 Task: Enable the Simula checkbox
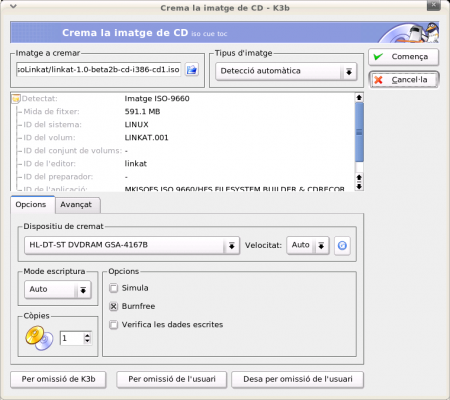tap(114, 288)
